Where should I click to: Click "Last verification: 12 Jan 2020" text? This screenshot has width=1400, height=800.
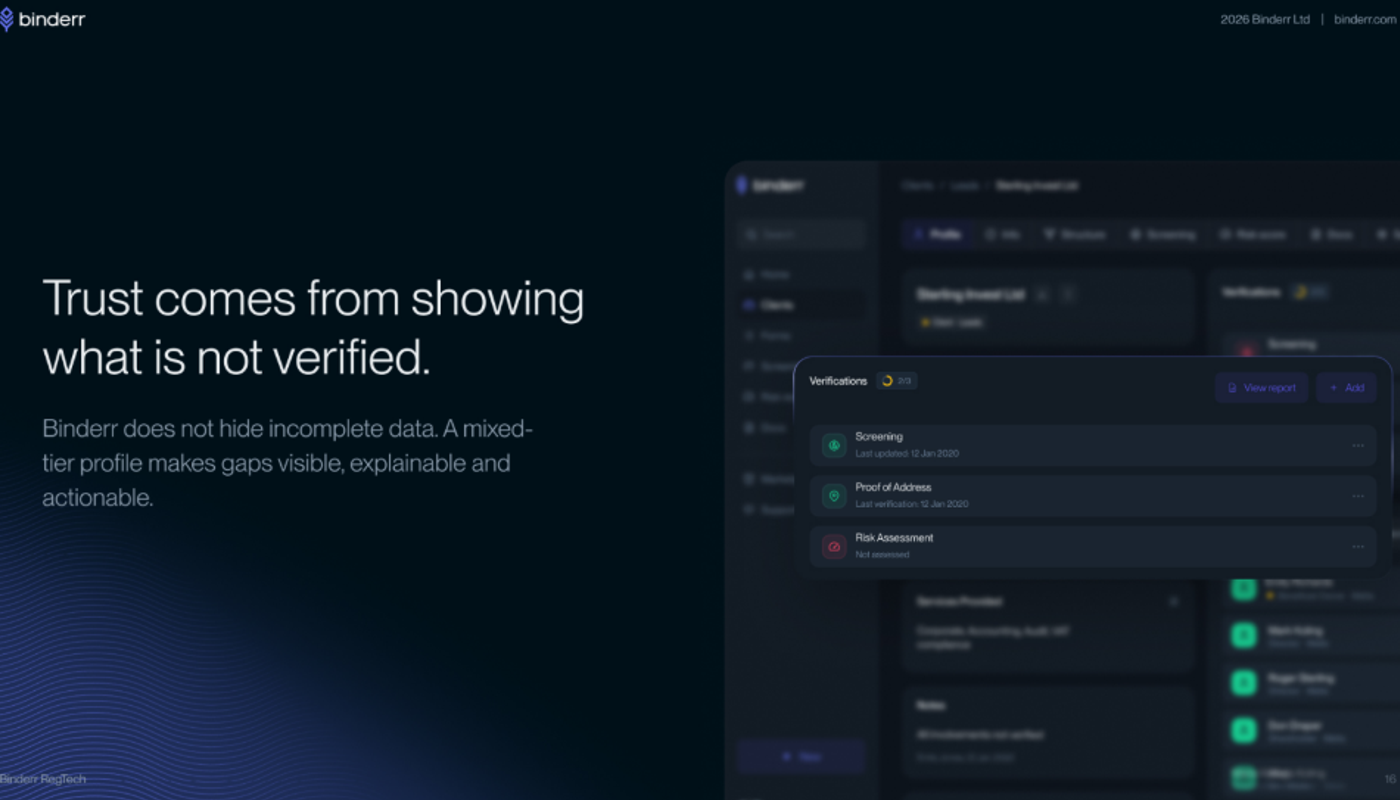(912, 504)
